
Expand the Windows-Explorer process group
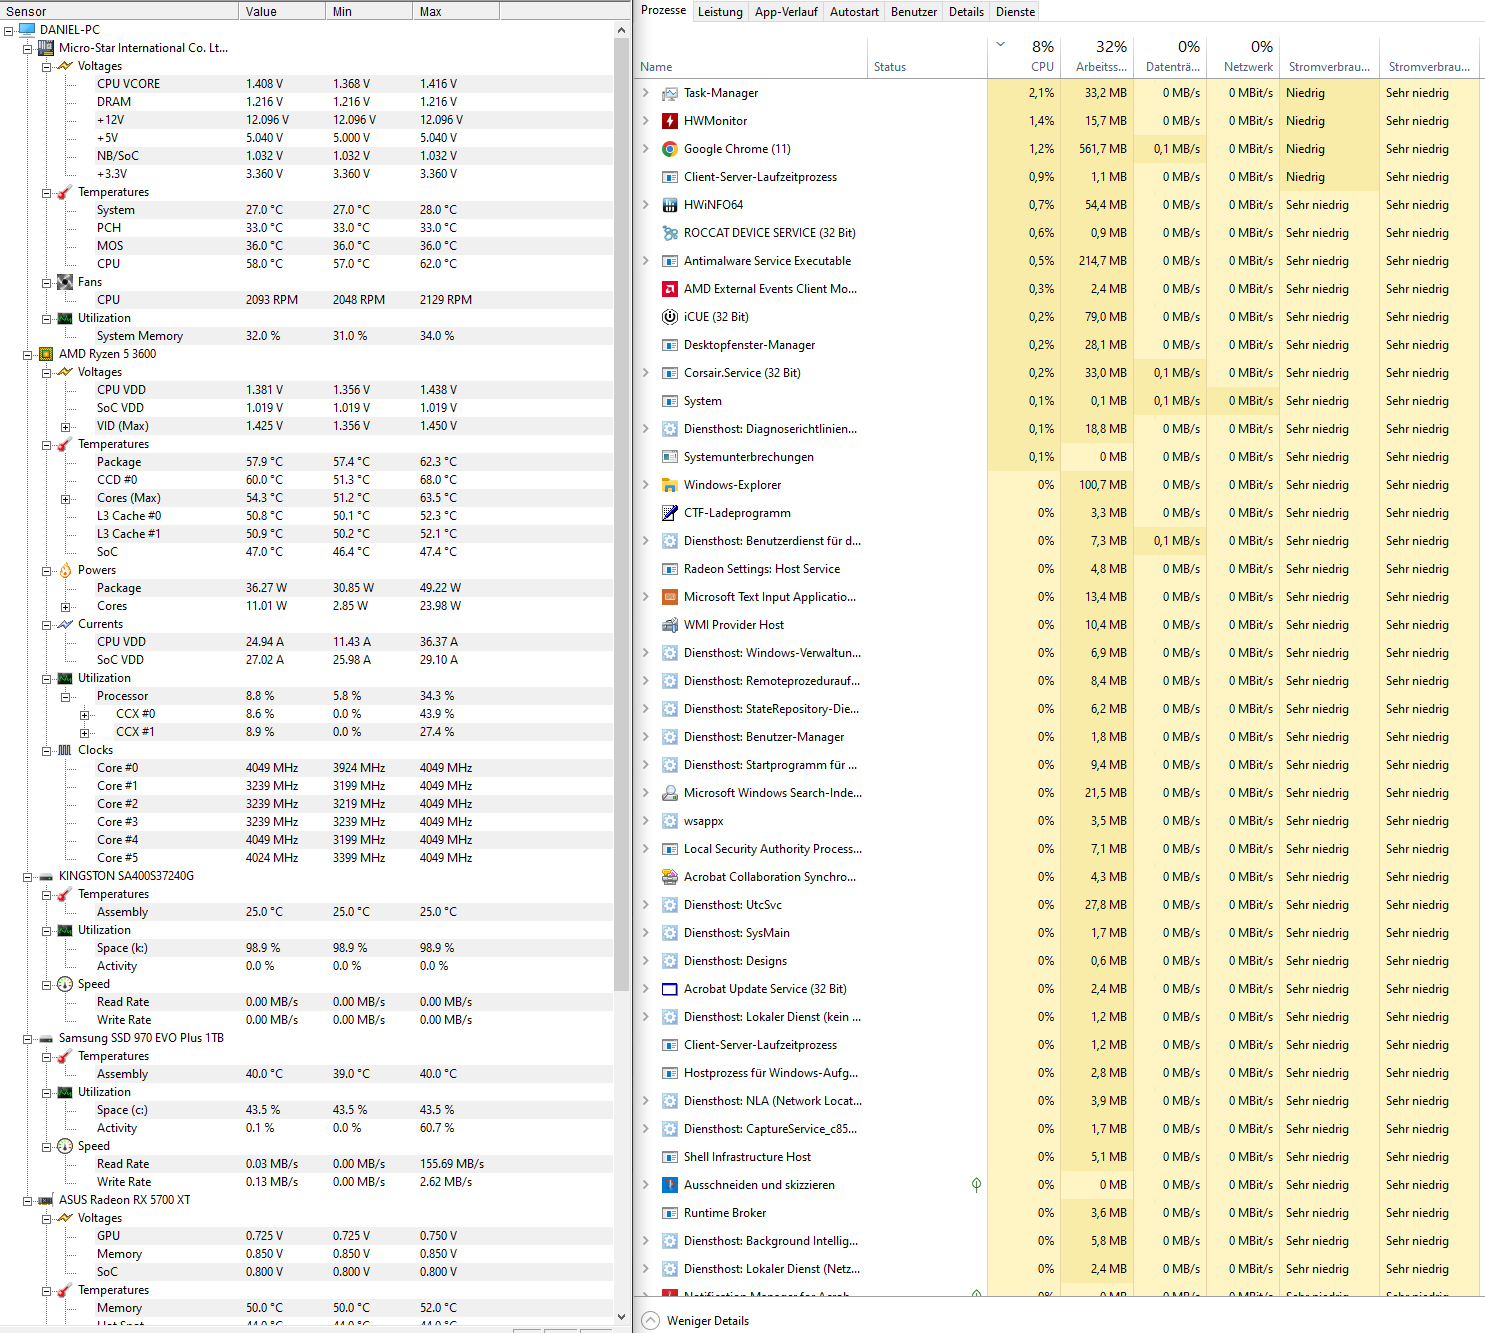pyautogui.click(x=645, y=485)
